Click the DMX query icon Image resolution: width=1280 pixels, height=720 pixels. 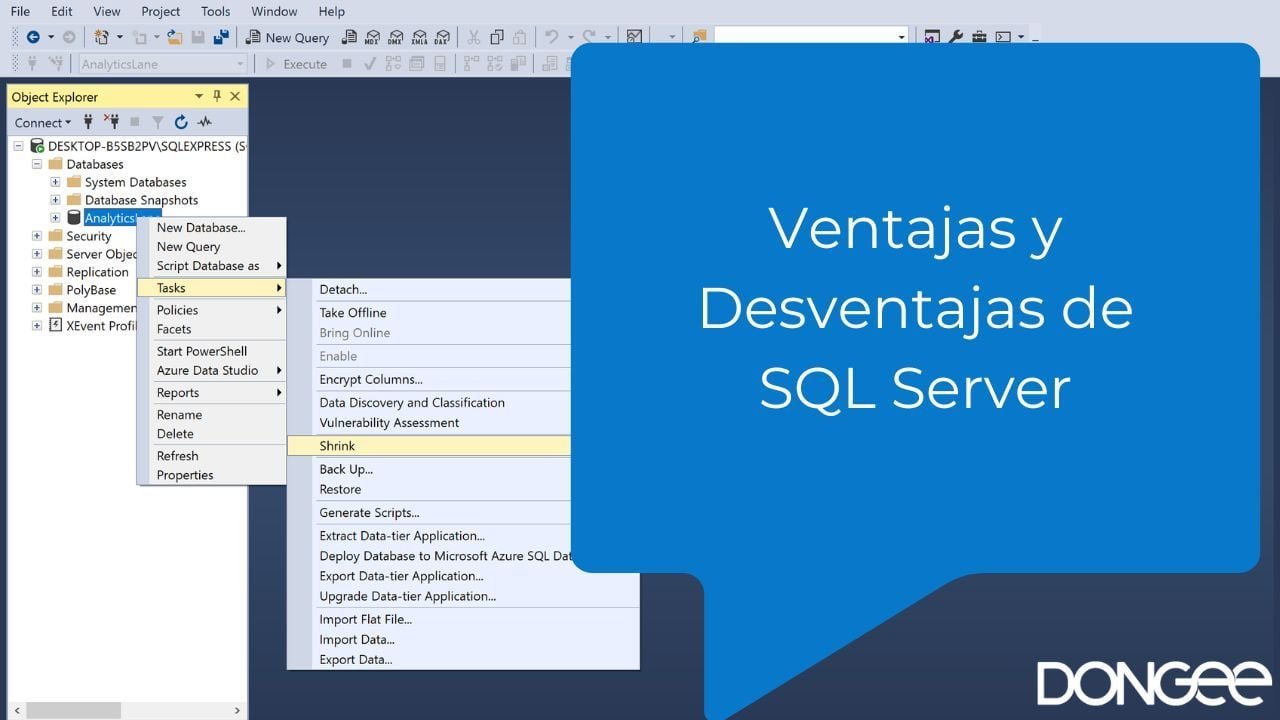tap(395, 37)
